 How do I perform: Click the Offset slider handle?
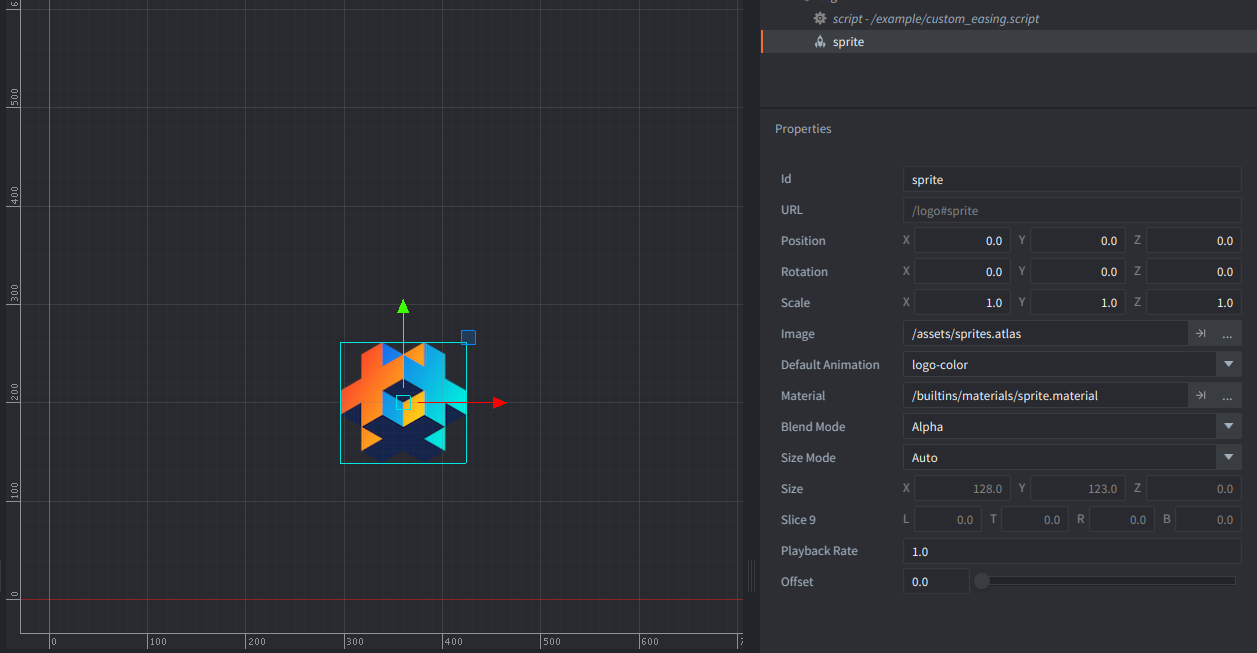(982, 581)
